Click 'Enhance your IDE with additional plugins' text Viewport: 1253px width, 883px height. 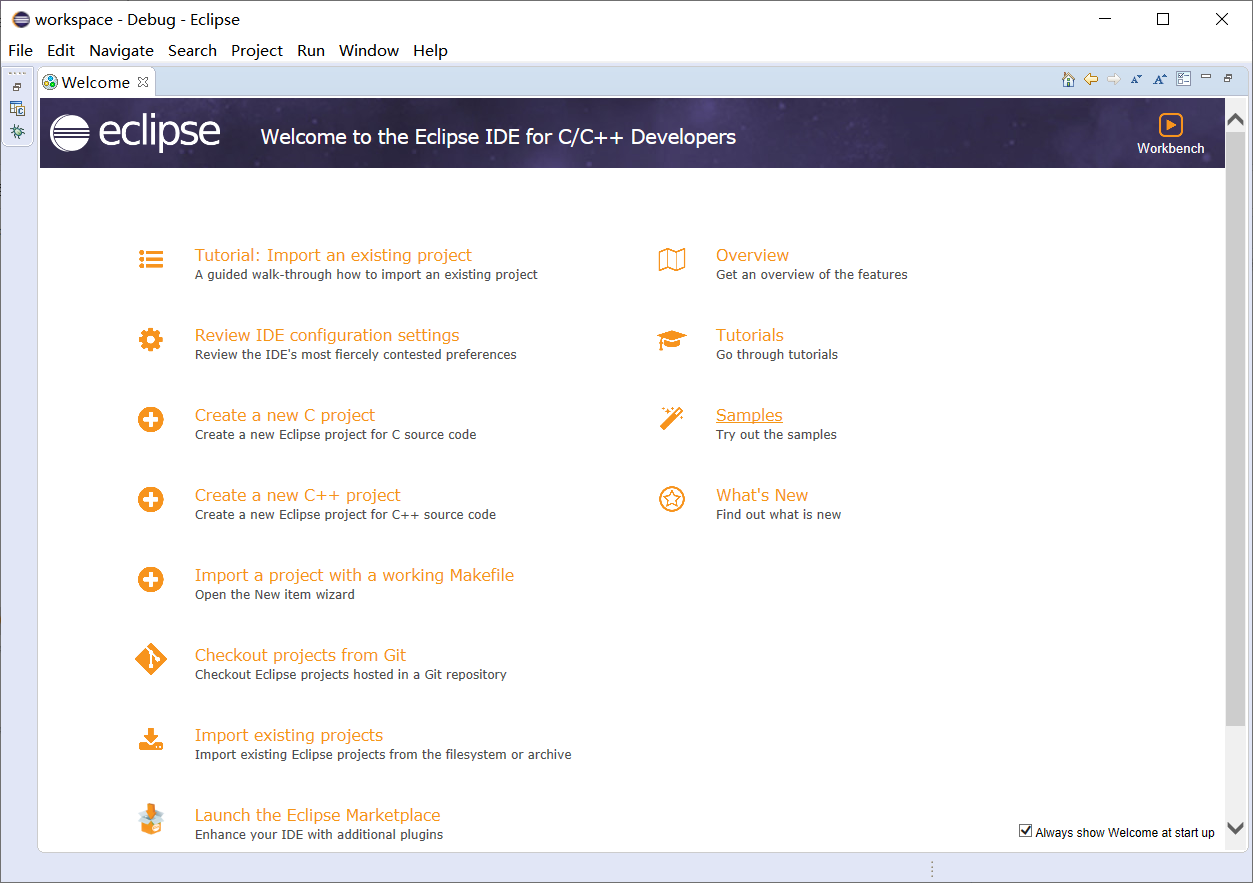tap(319, 834)
